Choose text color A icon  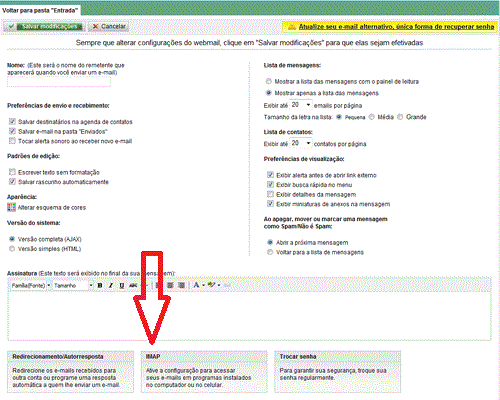196,285
